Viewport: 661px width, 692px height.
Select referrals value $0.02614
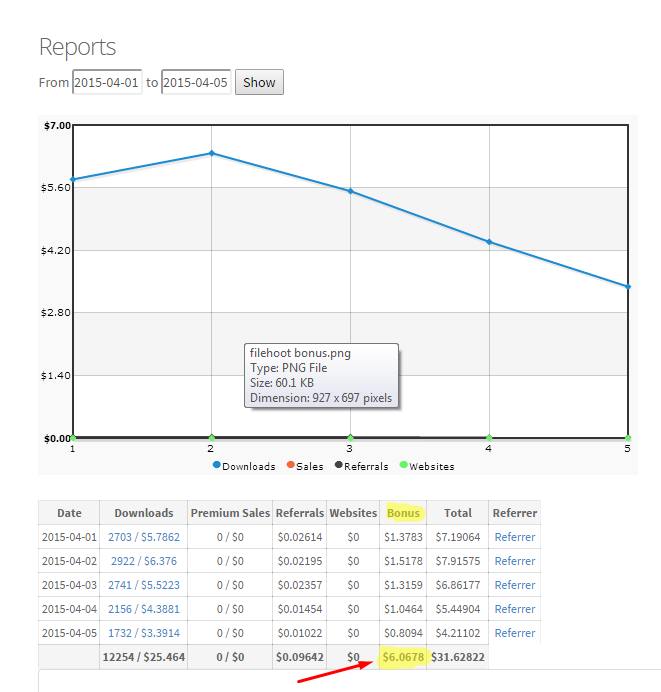300,537
